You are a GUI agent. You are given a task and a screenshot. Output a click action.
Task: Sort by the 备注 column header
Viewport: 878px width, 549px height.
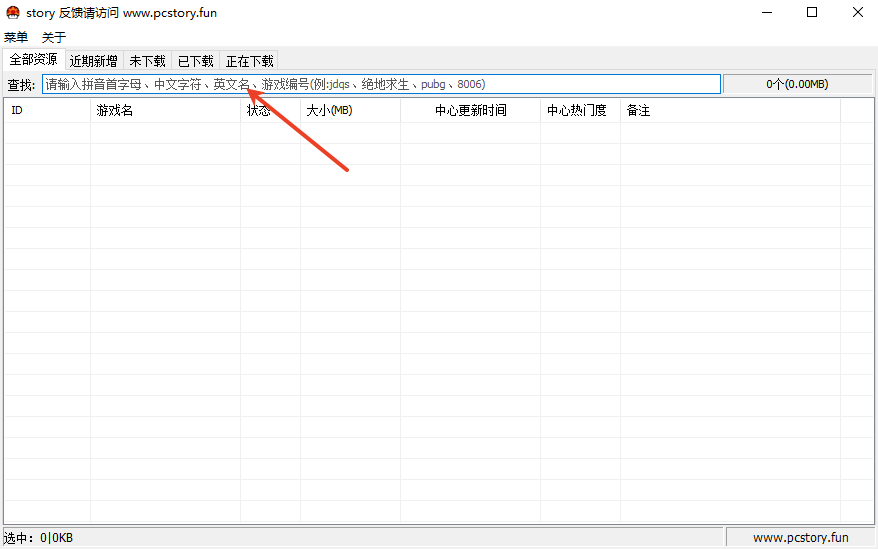pyautogui.click(x=730, y=110)
